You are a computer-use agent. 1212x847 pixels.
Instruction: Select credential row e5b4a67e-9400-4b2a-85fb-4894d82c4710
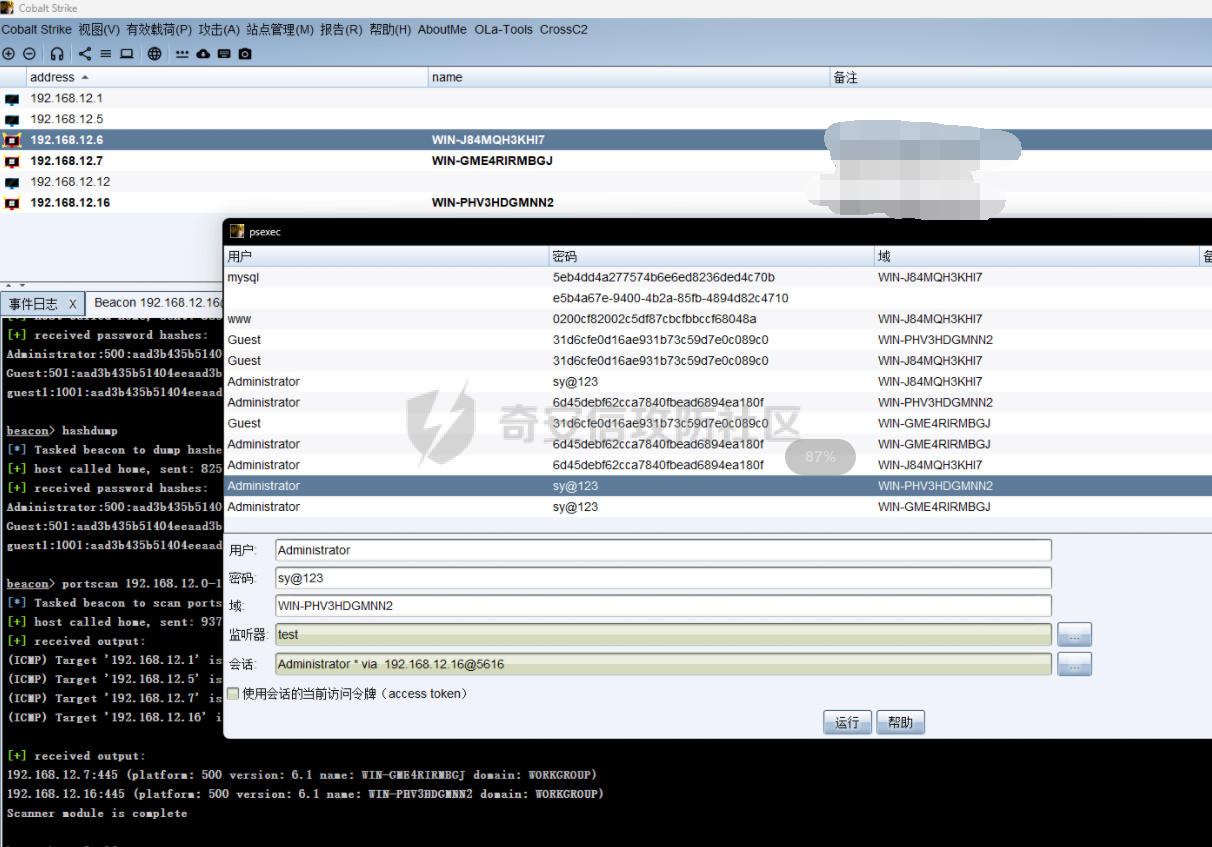click(718, 298)
